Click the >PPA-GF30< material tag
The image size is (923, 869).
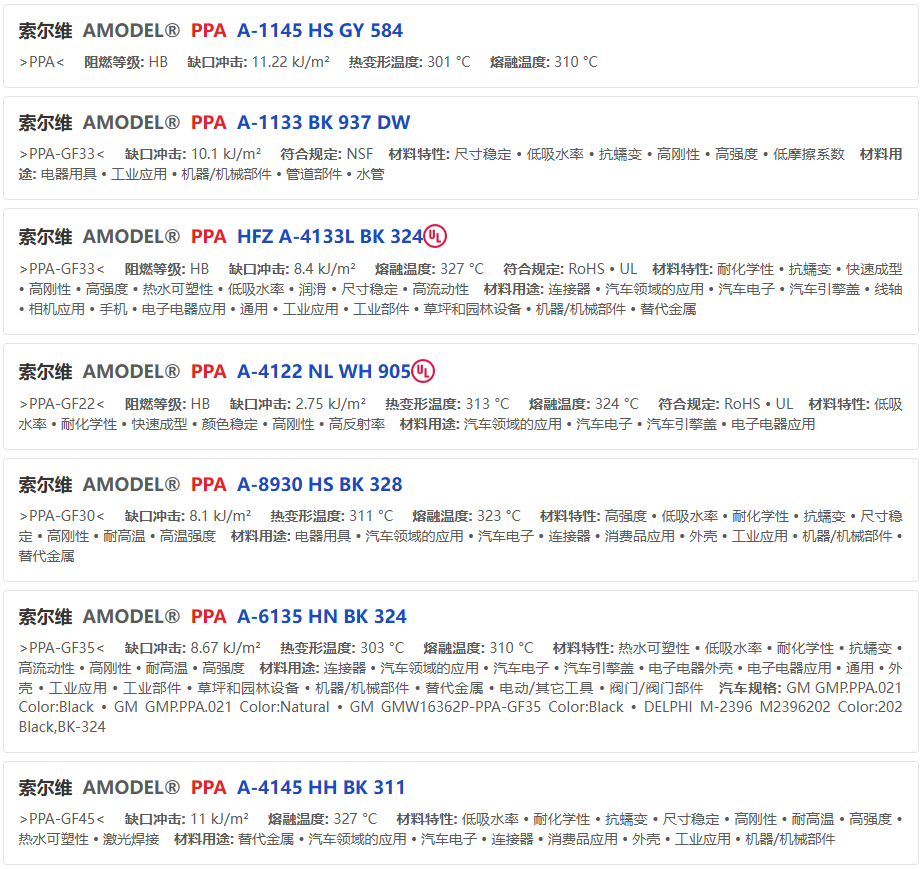pyautogui.click(x=62, y=516)
